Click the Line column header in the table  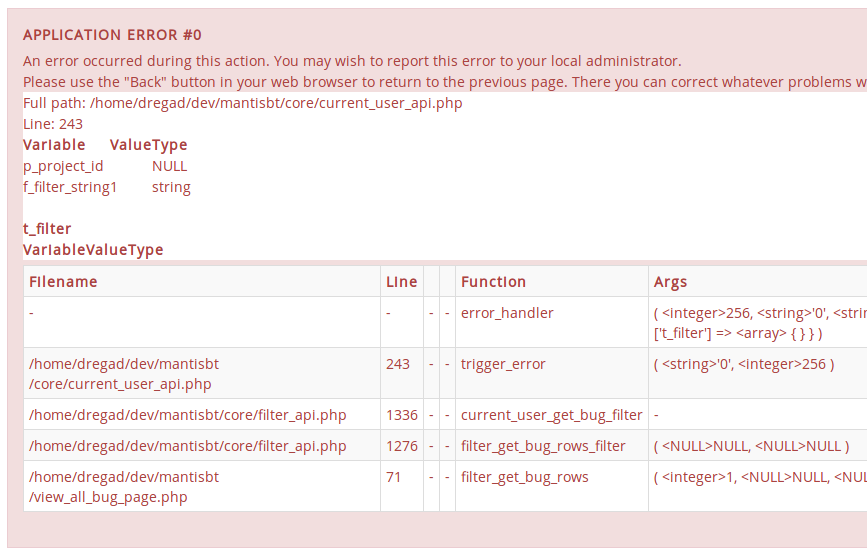point(401,282)
